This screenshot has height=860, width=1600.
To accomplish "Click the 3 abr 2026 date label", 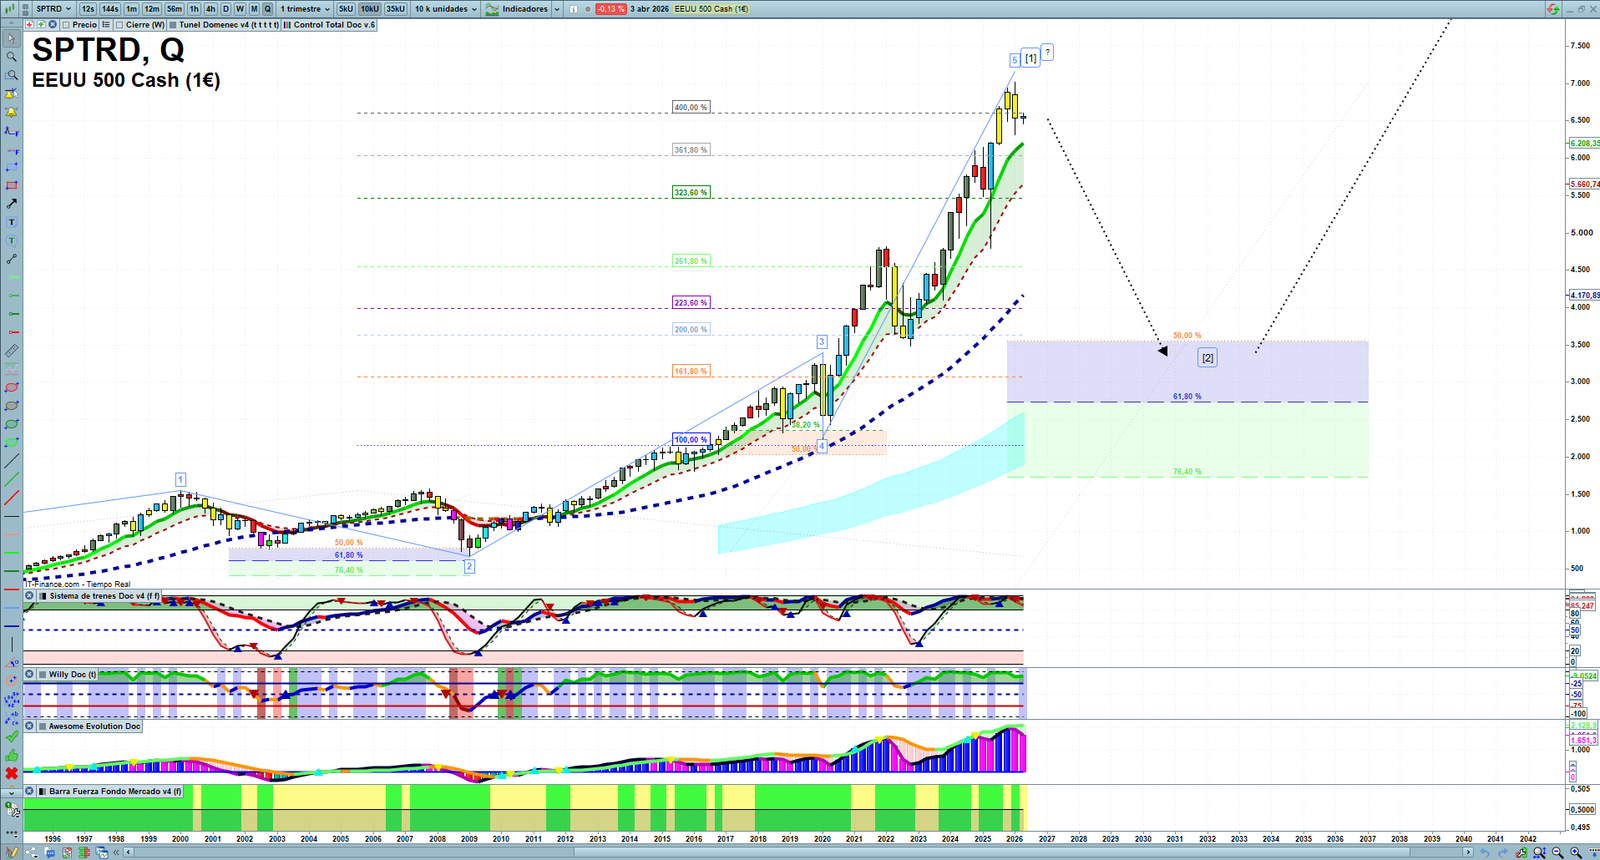I will pyautogui.click(x=650, y=9).
